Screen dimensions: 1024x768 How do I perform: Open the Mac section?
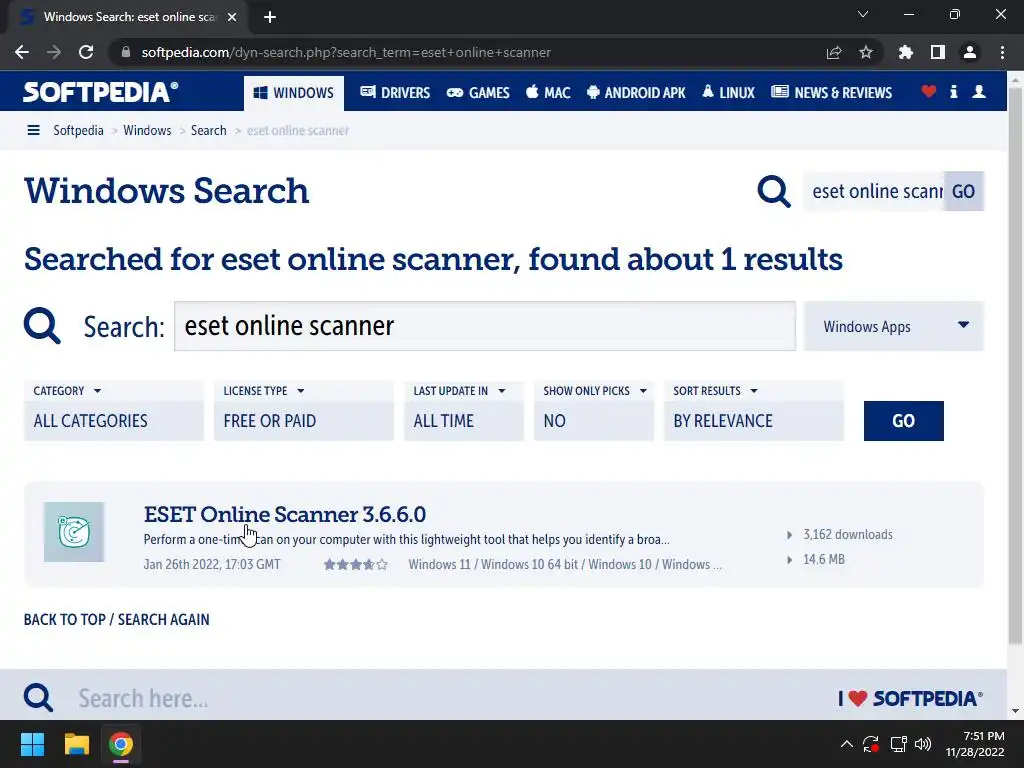click(x=549, y=93)
